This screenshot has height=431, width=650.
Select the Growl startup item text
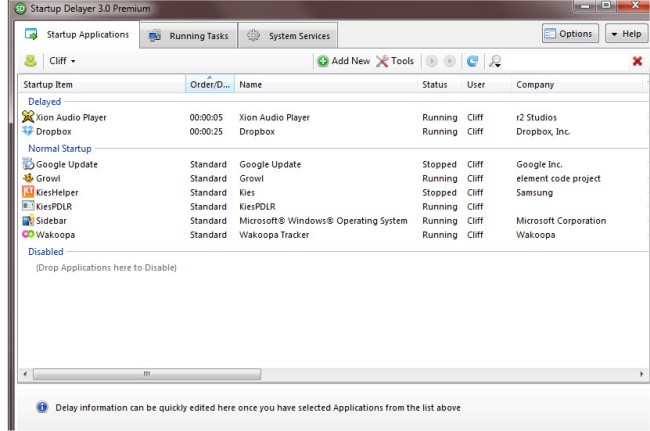(x=48, y=178)
